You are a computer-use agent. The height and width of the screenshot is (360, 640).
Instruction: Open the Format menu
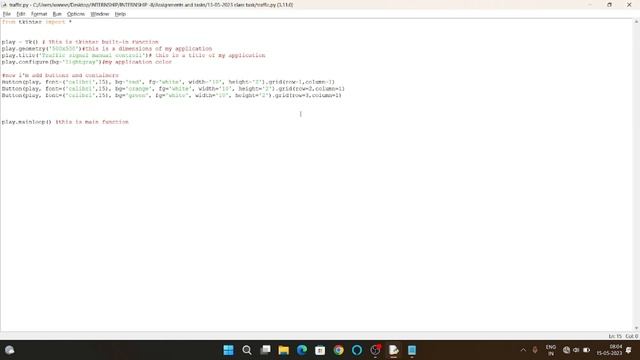point(39,14)
